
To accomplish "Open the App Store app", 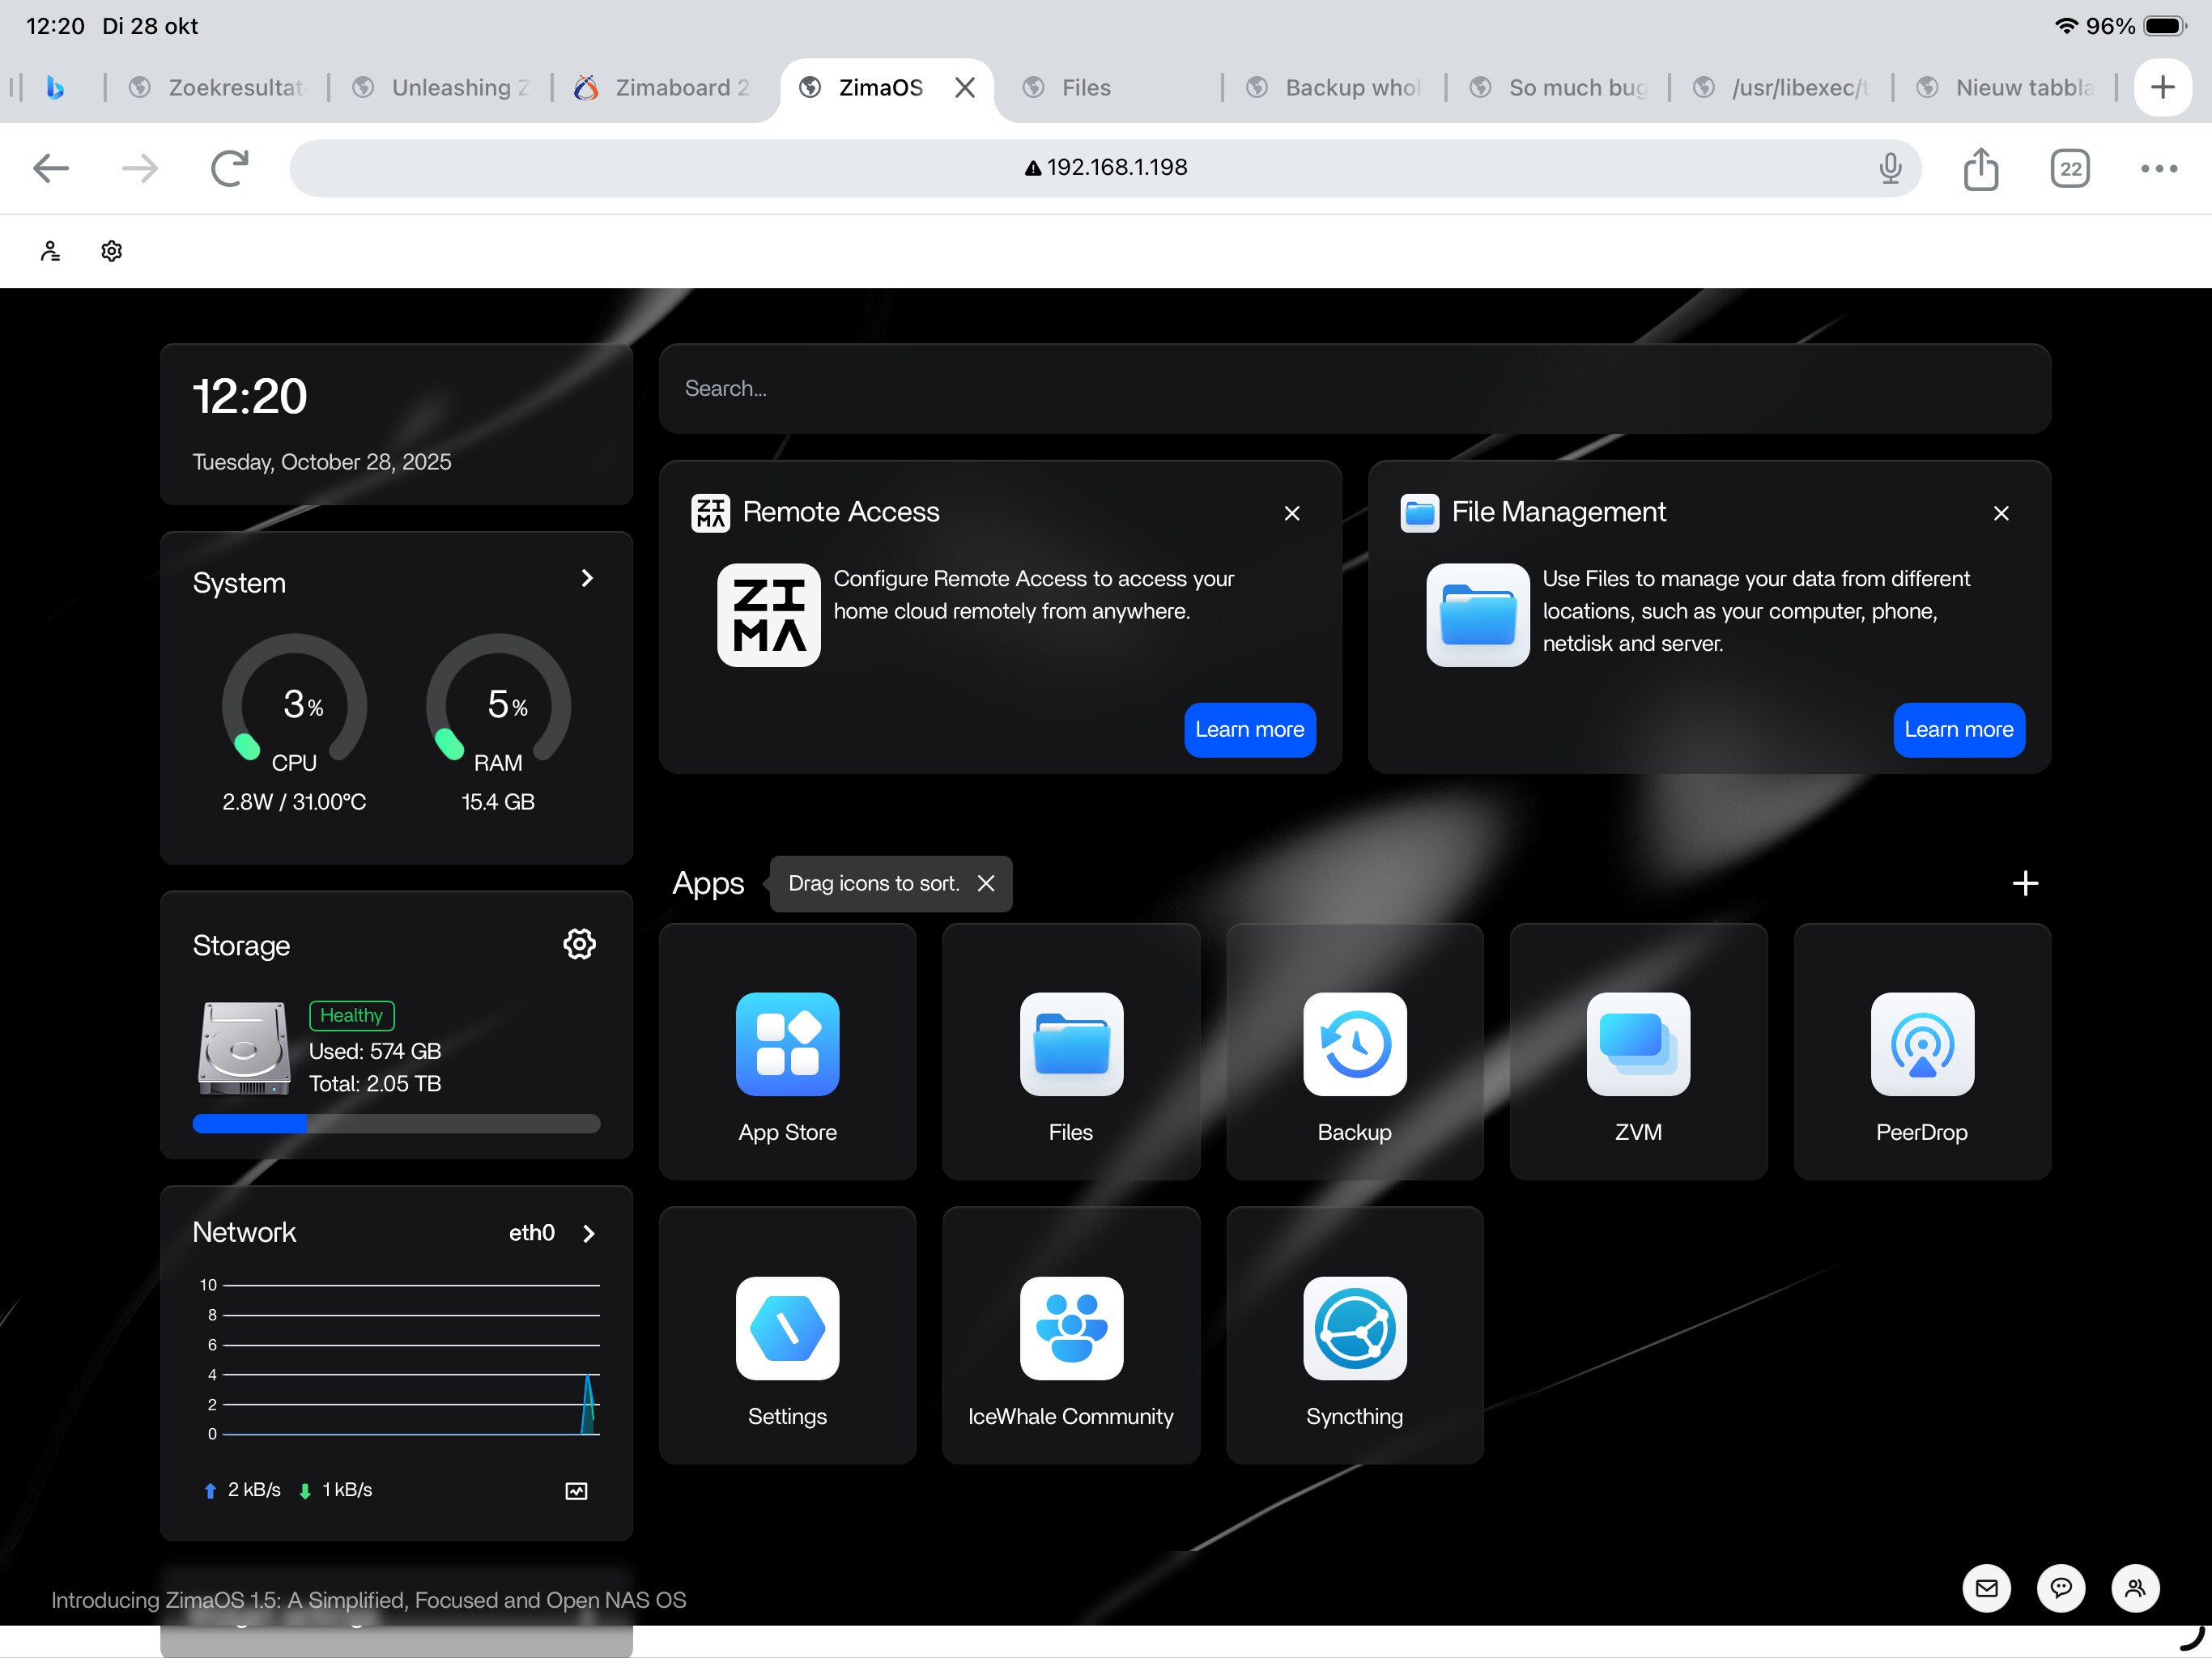I will [787, 1044].
